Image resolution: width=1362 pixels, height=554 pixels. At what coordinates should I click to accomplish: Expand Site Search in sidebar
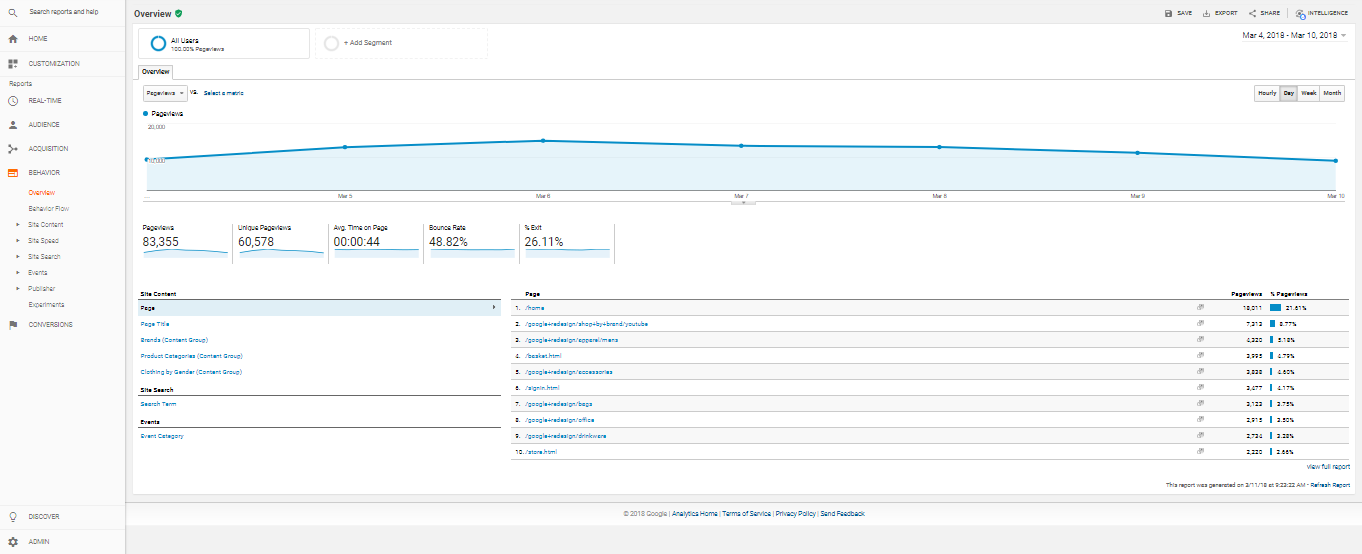coord(18,257)
